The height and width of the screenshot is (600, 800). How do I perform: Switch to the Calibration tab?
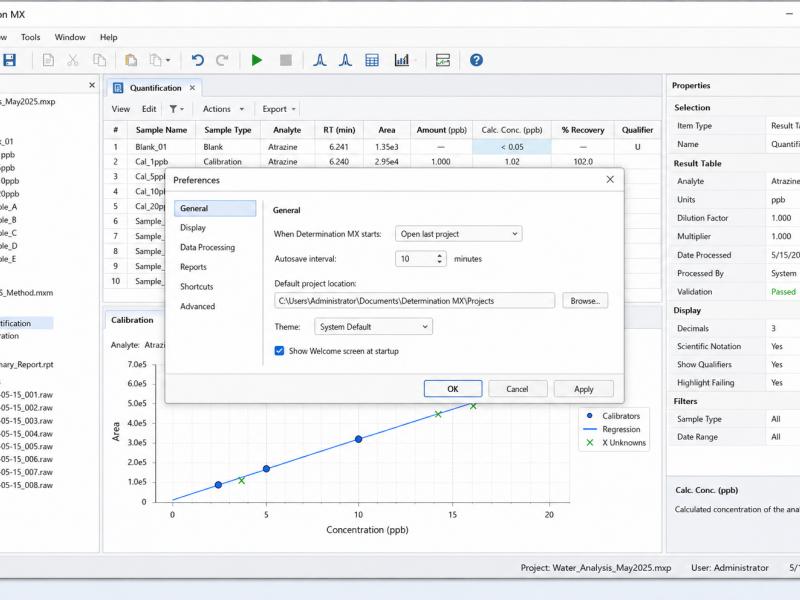pyautogui.click(x=132, y=320)
